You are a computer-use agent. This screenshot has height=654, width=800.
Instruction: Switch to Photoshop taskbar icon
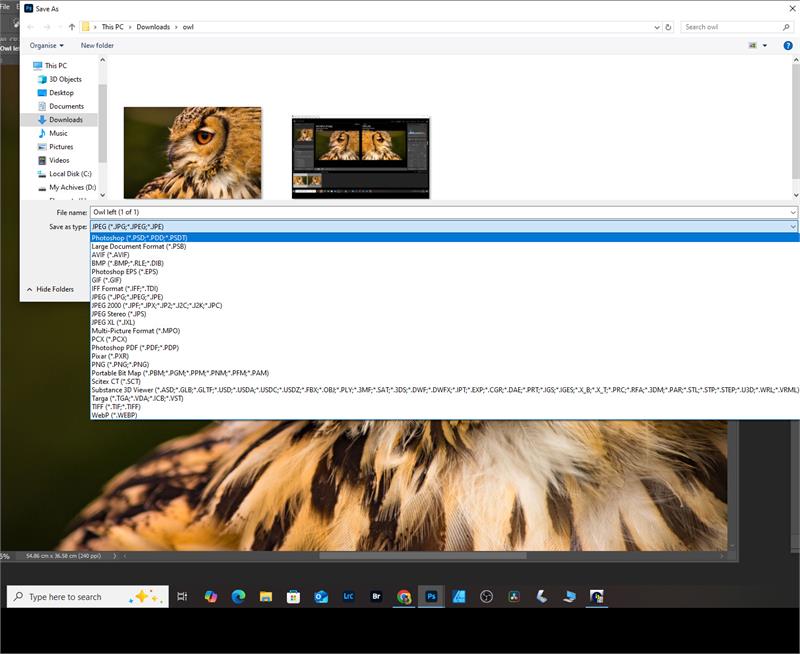tap(431, 596)
